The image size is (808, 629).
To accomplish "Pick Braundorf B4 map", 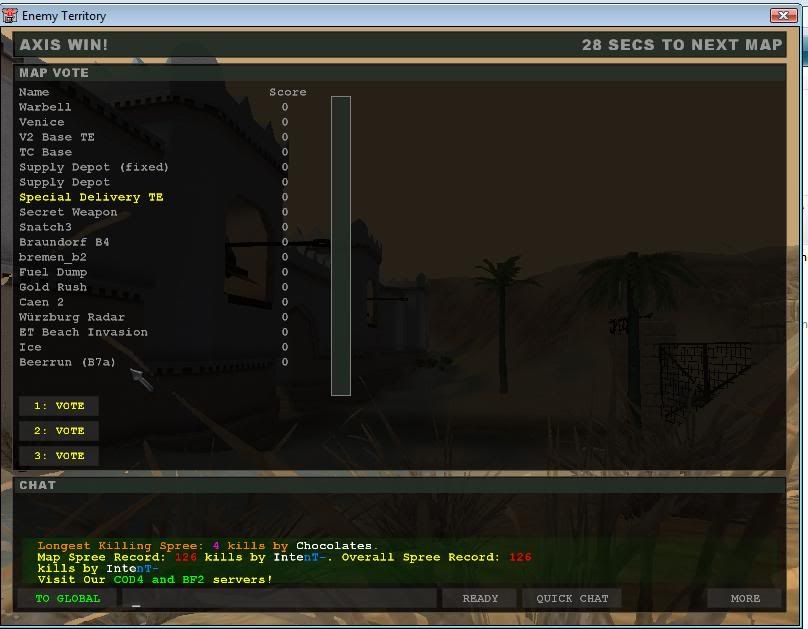I will [x=64, y=242].
